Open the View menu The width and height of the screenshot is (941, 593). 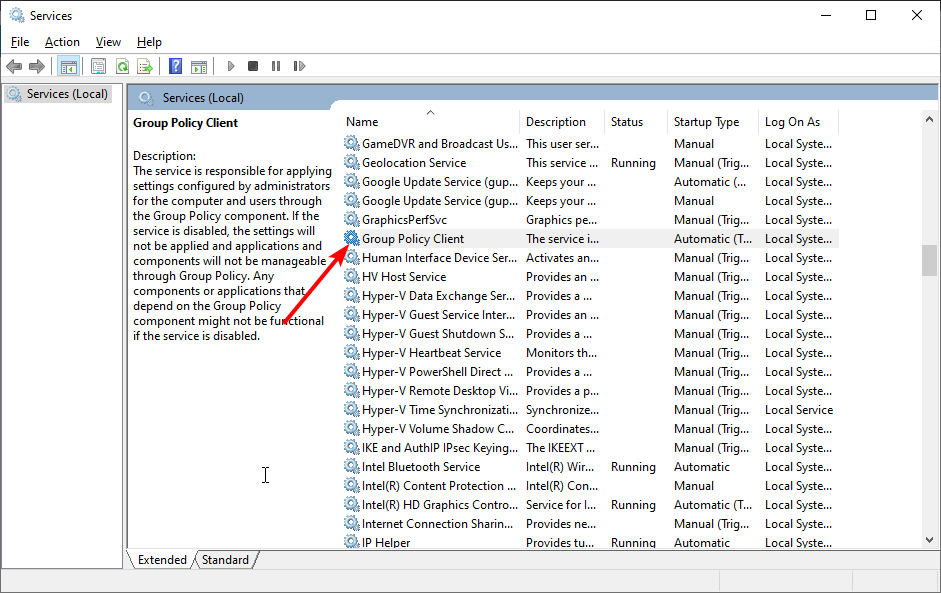[107, 41]
